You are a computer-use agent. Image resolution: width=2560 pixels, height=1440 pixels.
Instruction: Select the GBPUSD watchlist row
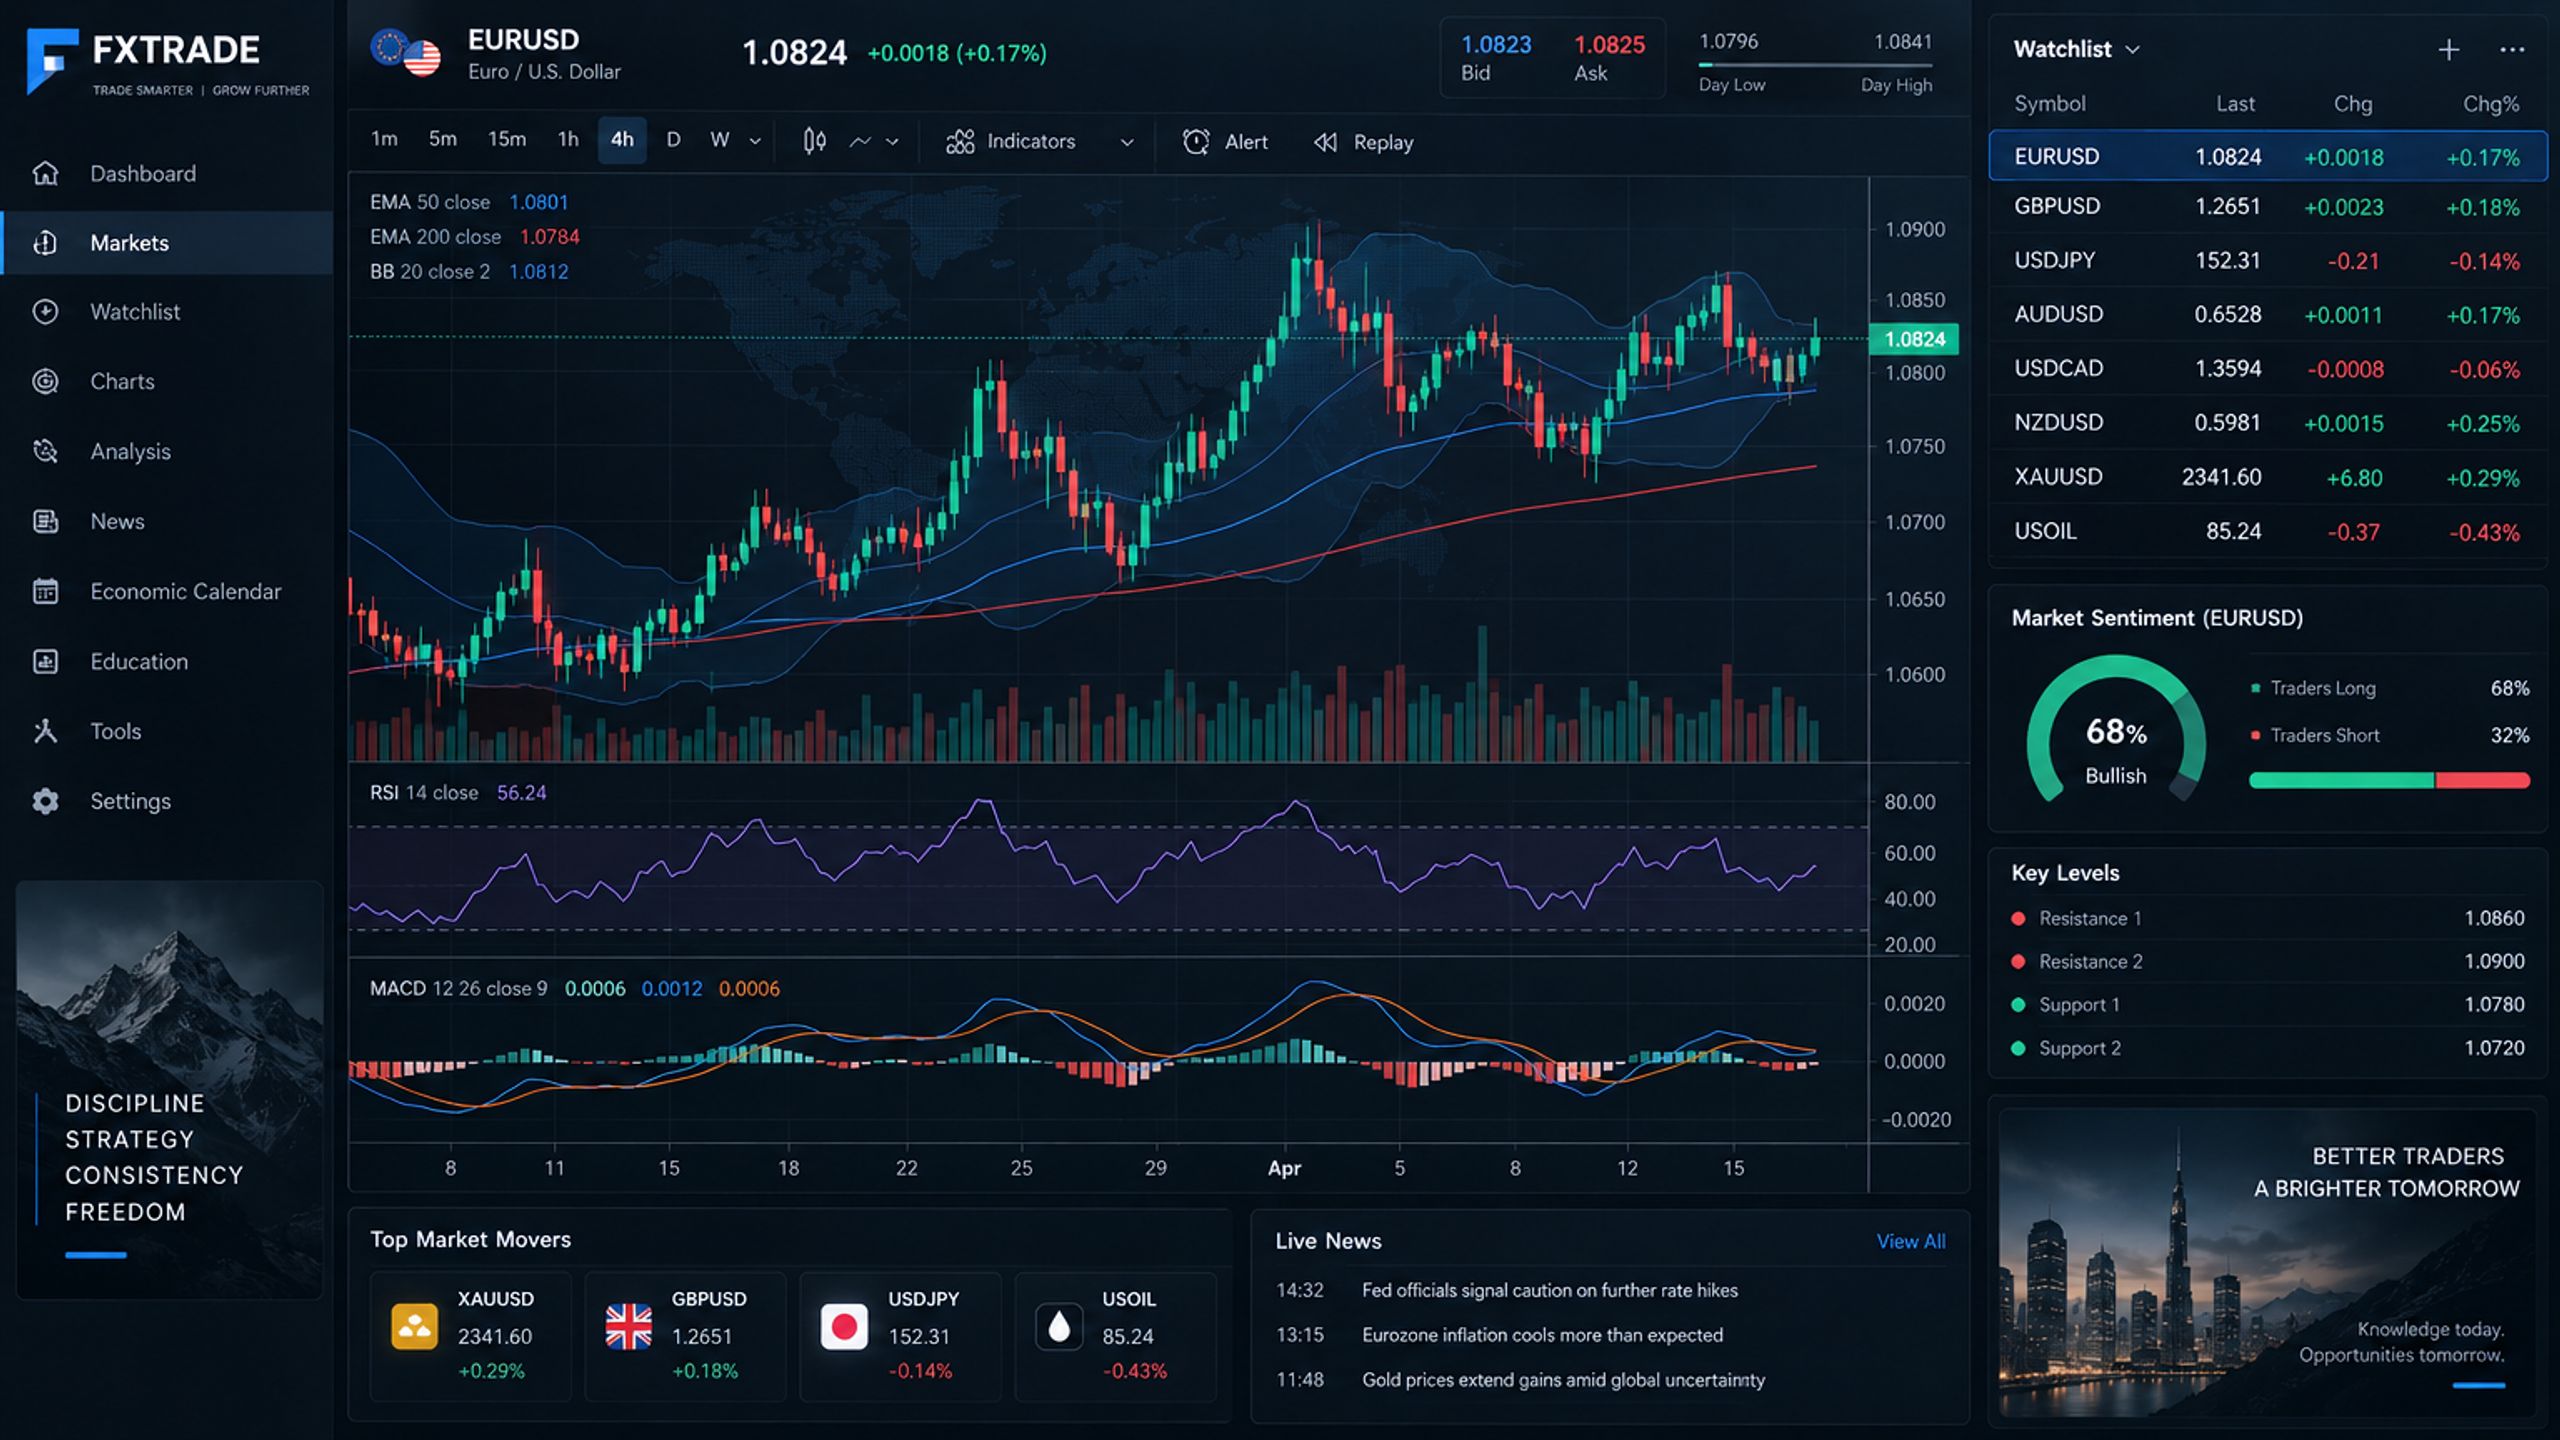[x=2268, y=207]
